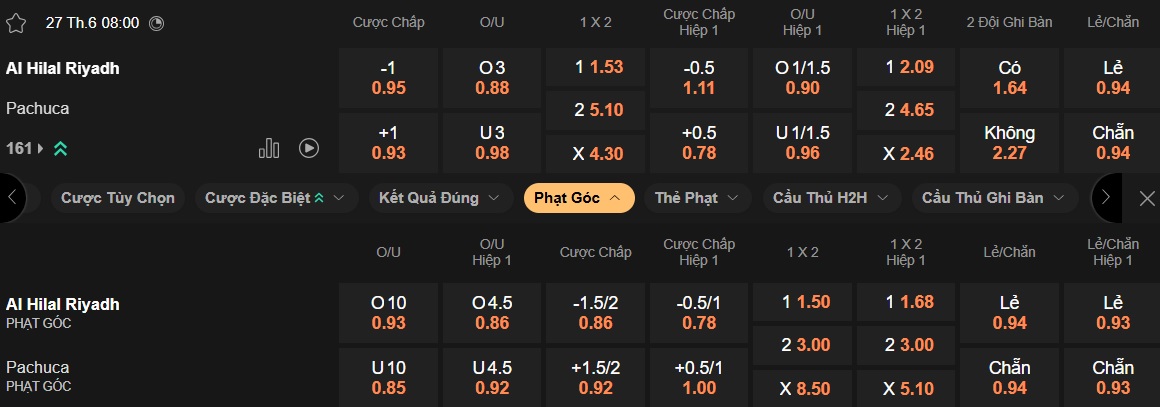This screenshot has width=1160, height=407.
Task: Bet Over 3 goals at 0.88
Action: click(x=493, y=78)
